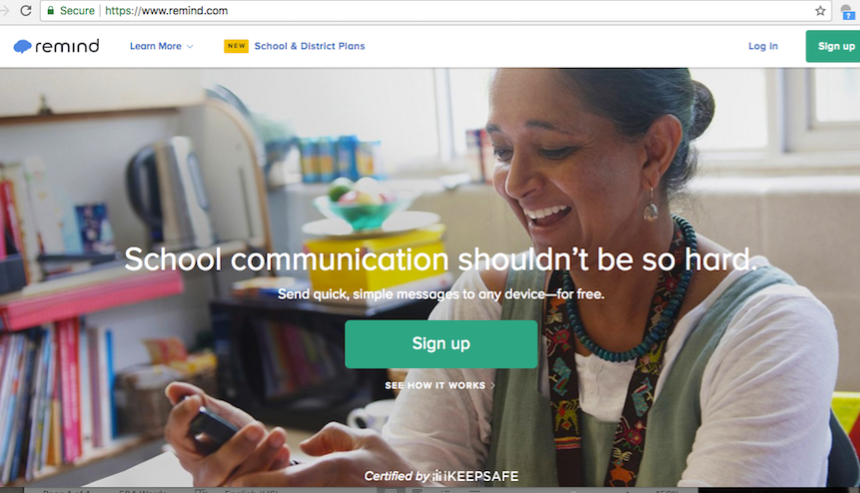Open School & District Plans

point(309,46)
